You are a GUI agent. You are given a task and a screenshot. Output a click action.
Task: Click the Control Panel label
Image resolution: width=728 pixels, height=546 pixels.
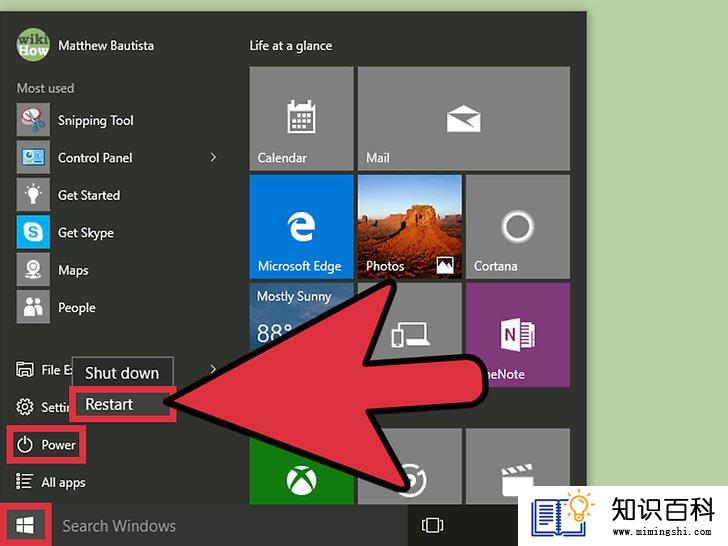[x=95, y=158]
